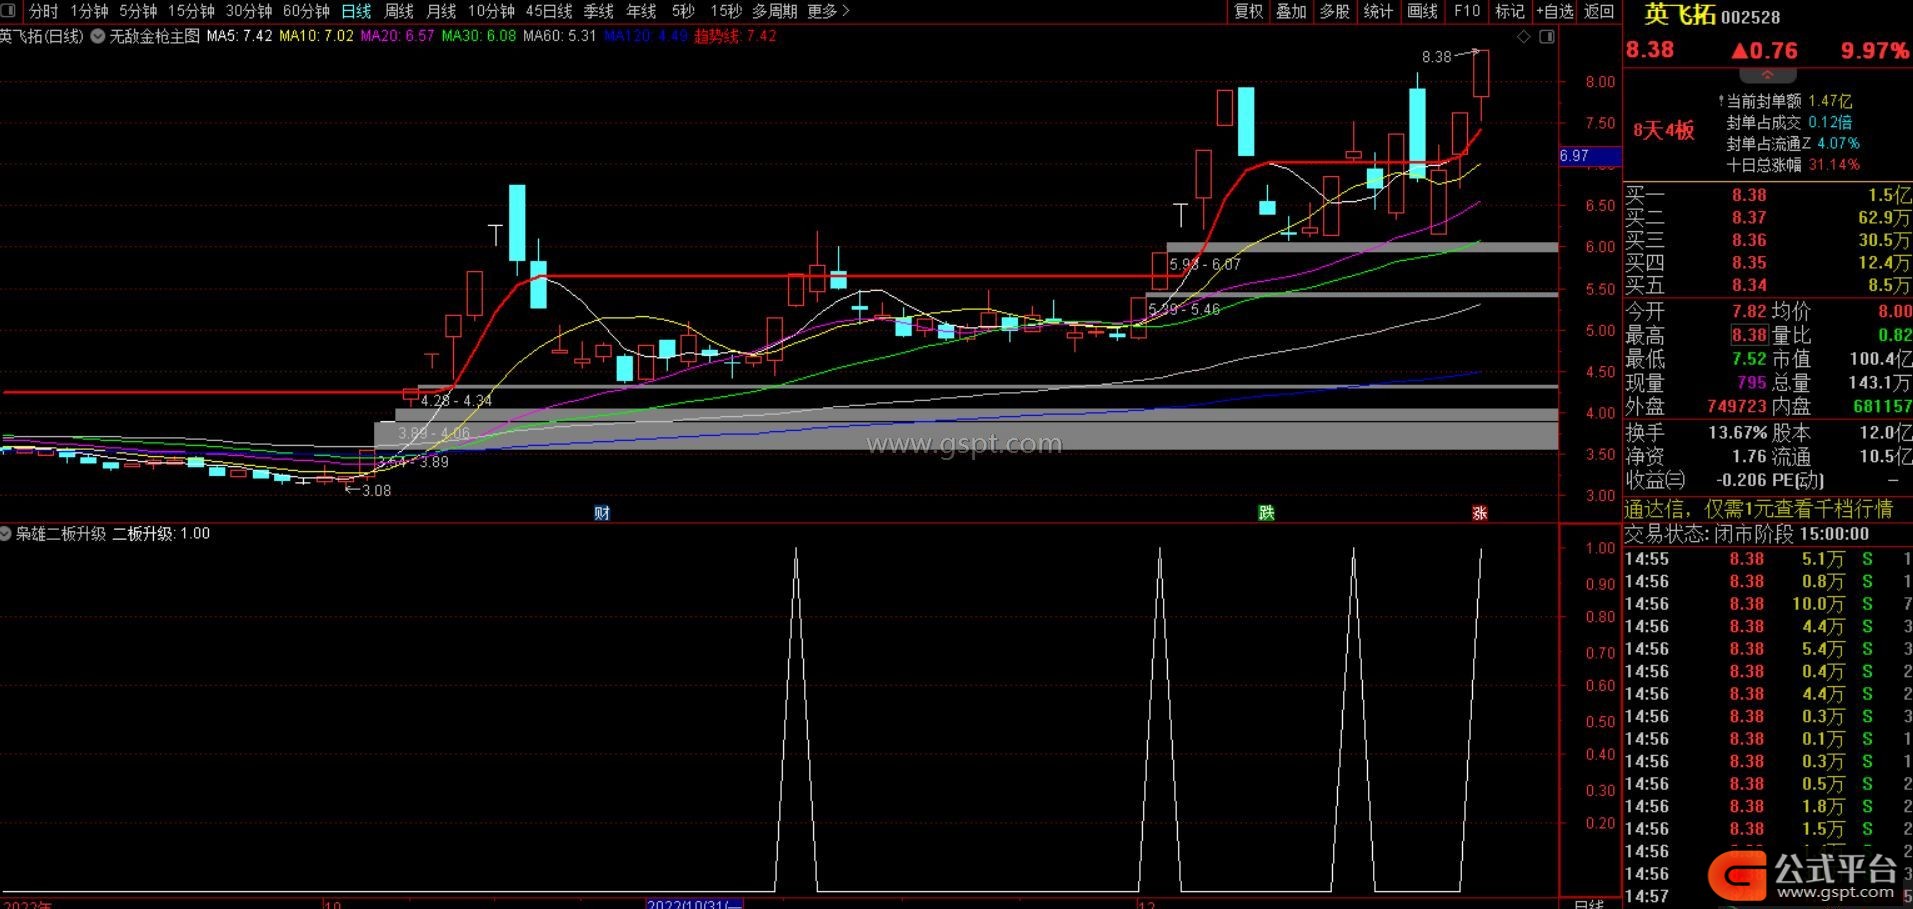Open the 多股 multi-stock view
1913x909 pixels.
[x=1335, y=11]
